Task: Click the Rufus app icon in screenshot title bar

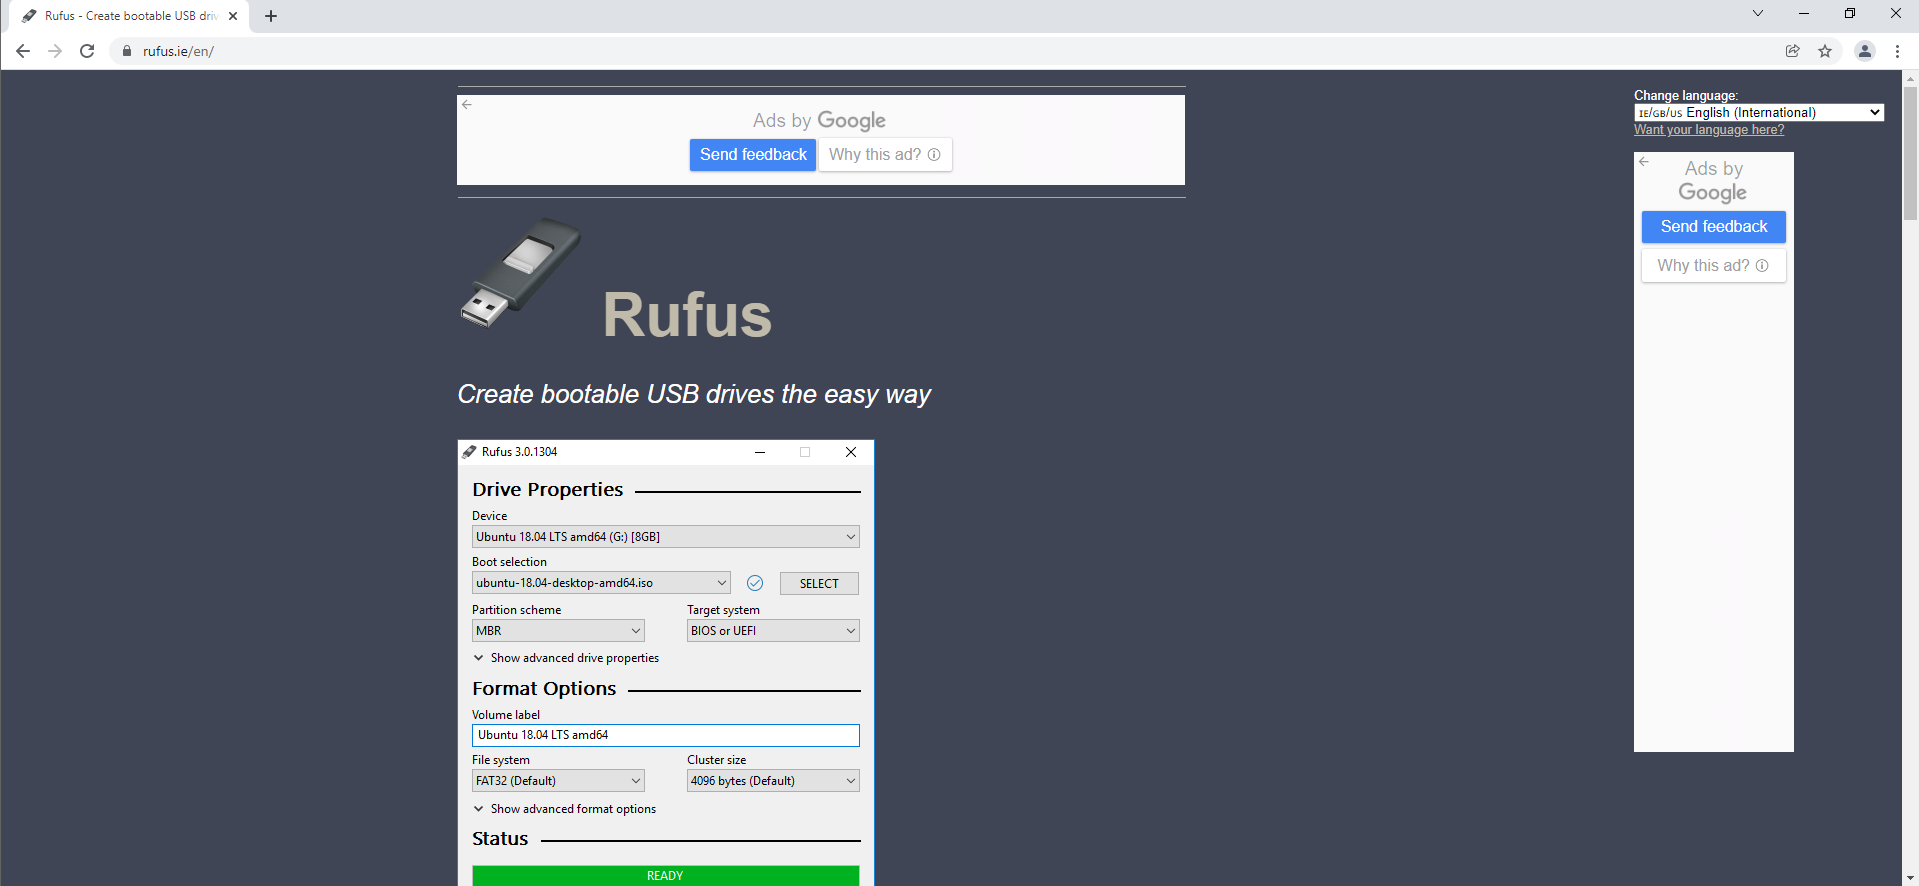Action: coord(469,452)
